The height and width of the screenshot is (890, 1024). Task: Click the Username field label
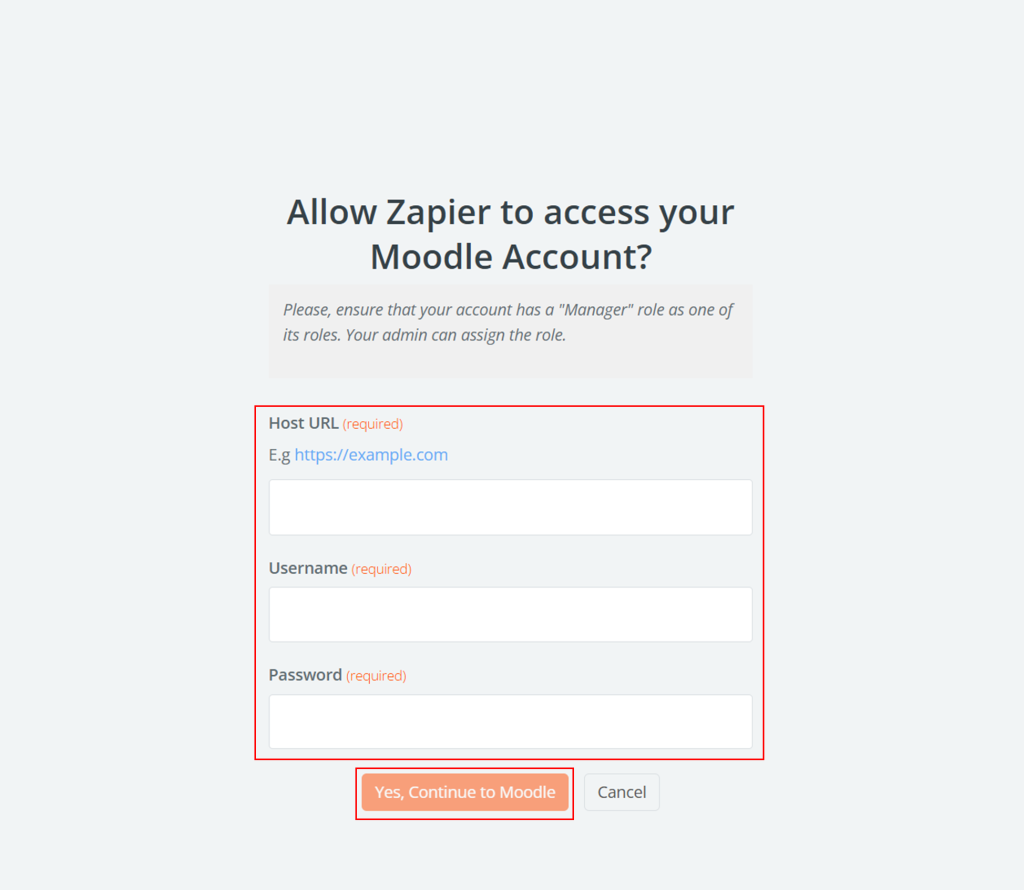(x=308, y=568)
